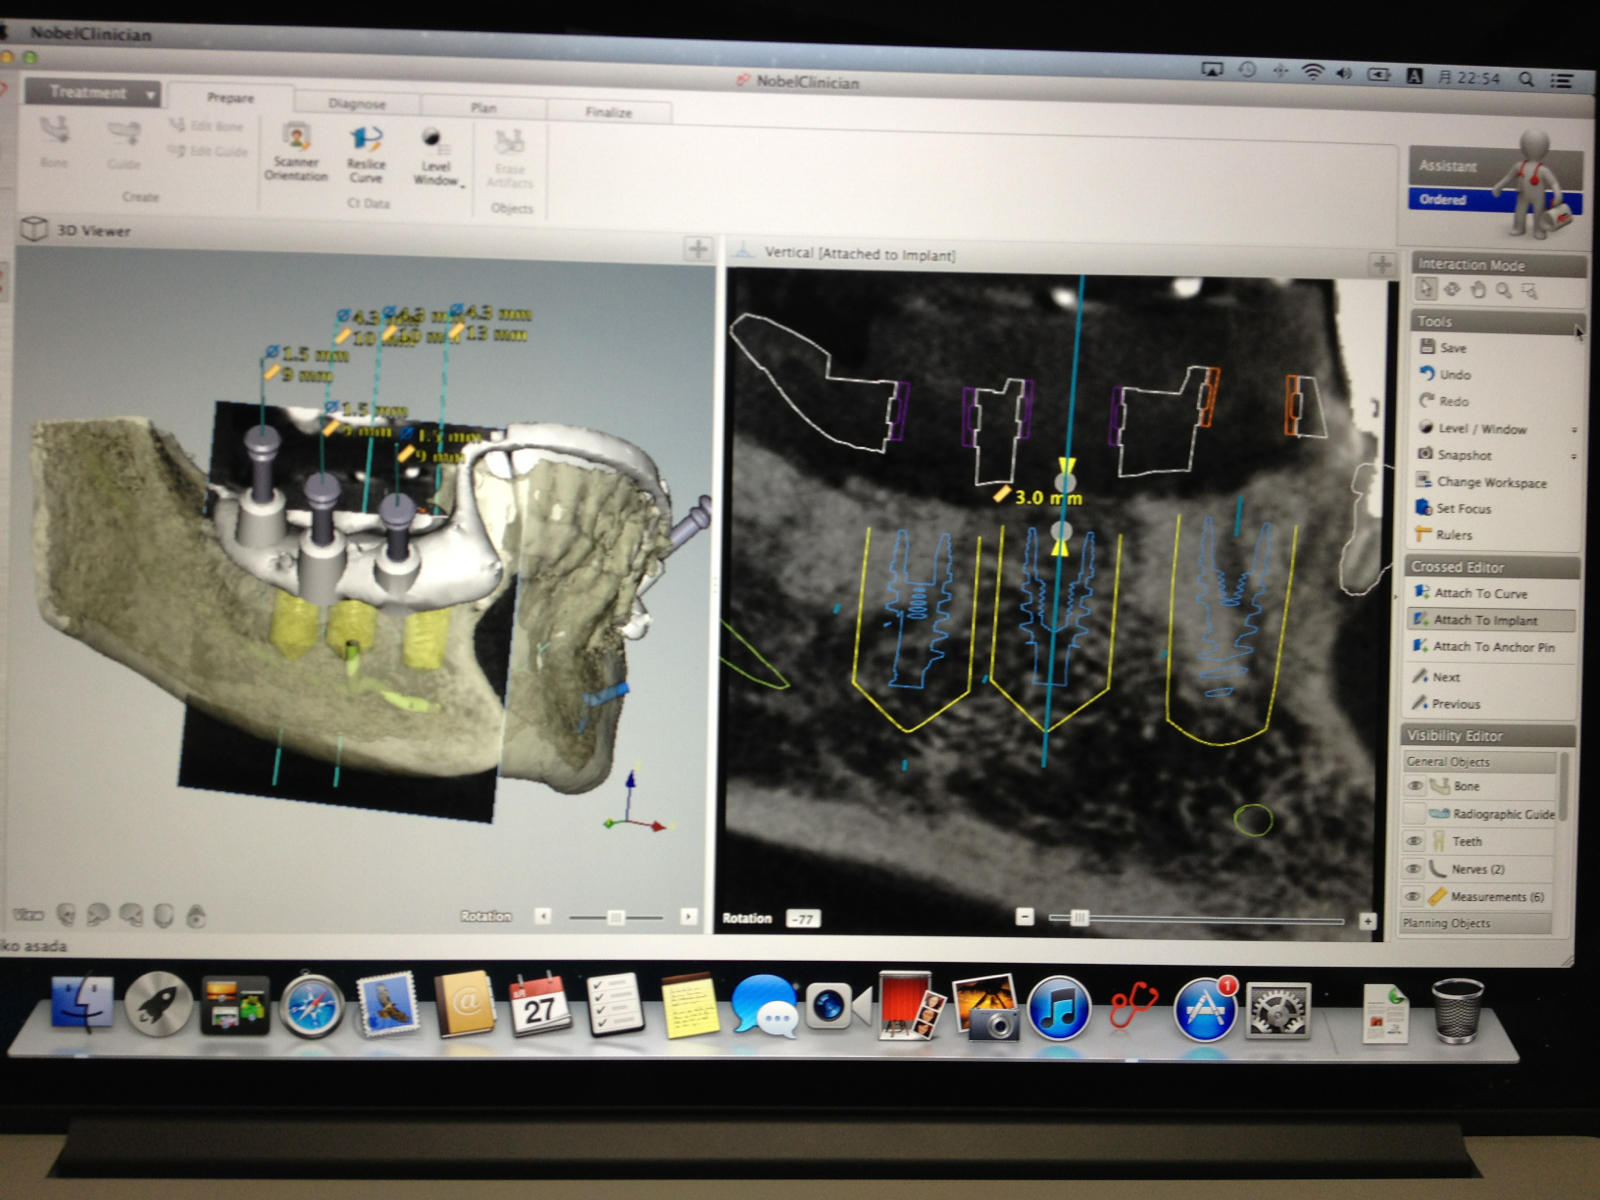
Task: Click the first skull view orientation icon
Action: [x=66, y=914]
